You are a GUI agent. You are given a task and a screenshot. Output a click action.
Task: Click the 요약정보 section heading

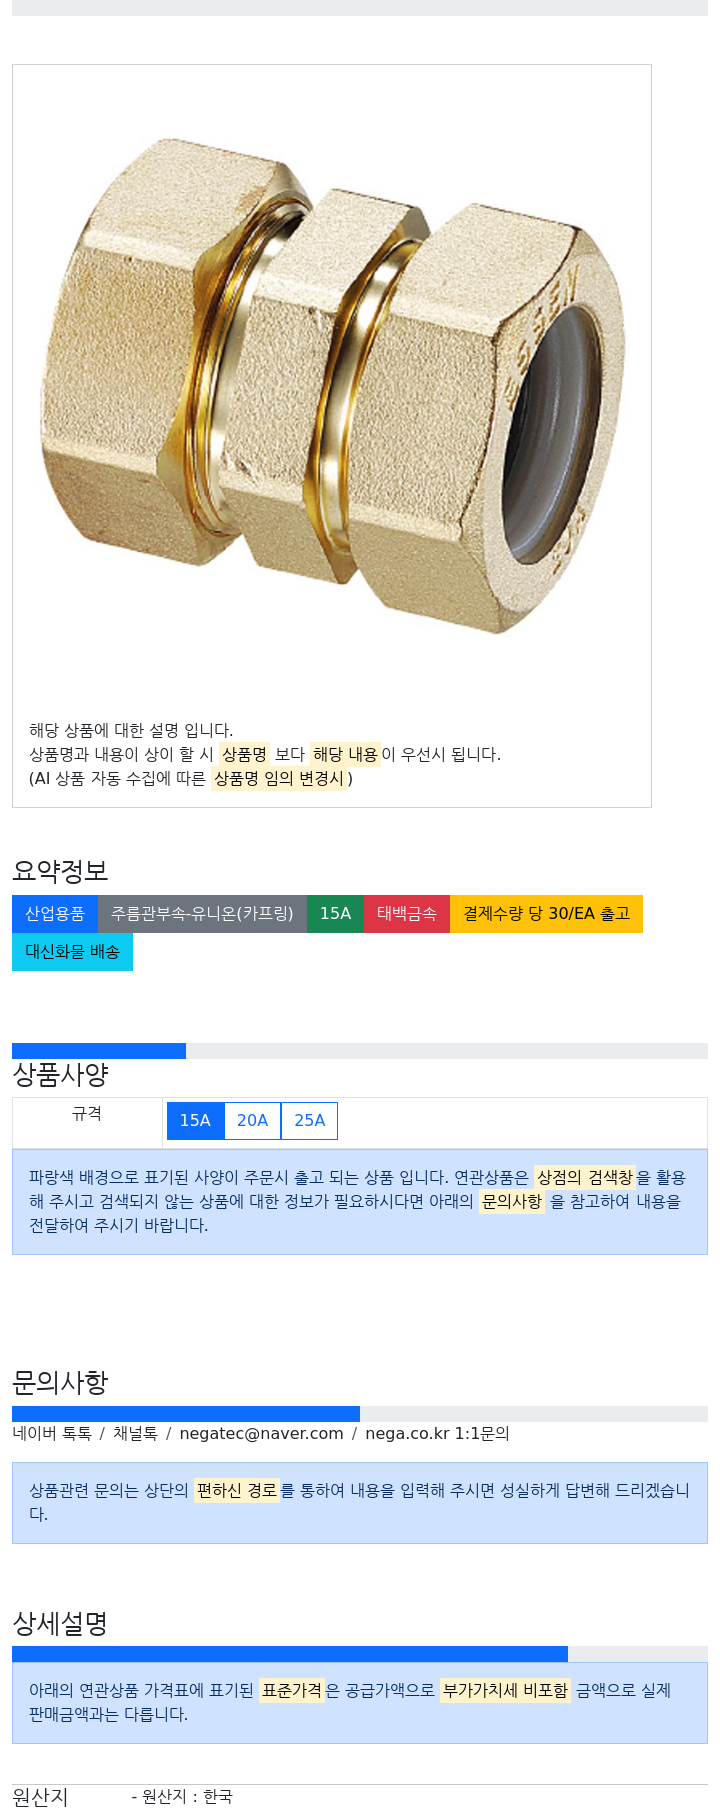pyautogui.click(x=60, y=871)
